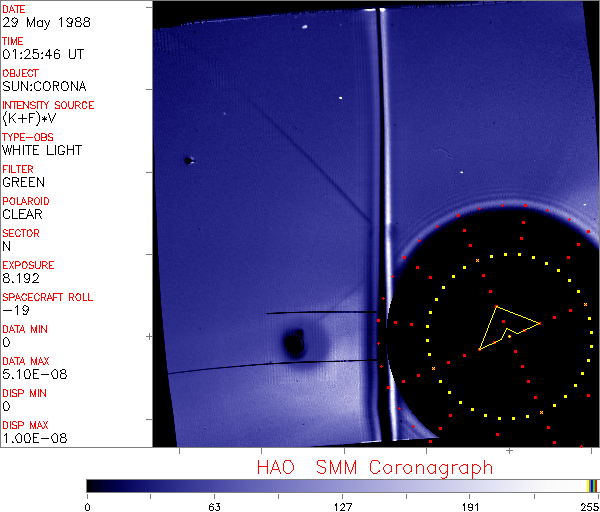Image resolution: width=600 pixels, height=512 pixels.
Task: Click the display max value 1.00E-08
Action: 32,438
